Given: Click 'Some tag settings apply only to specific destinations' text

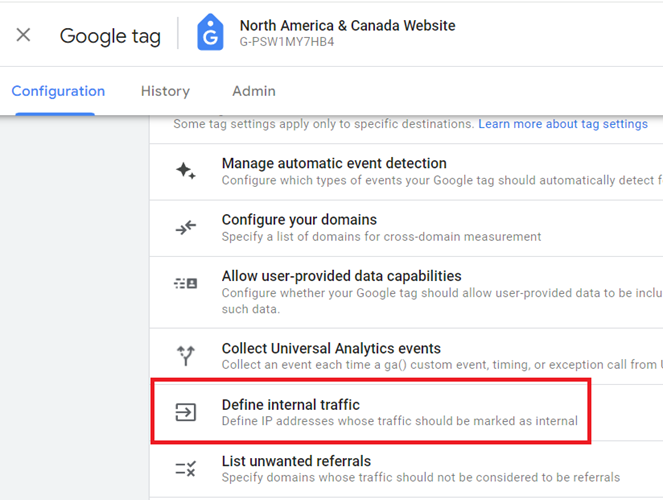Looking at the screenshot, I should coord(323,124).
